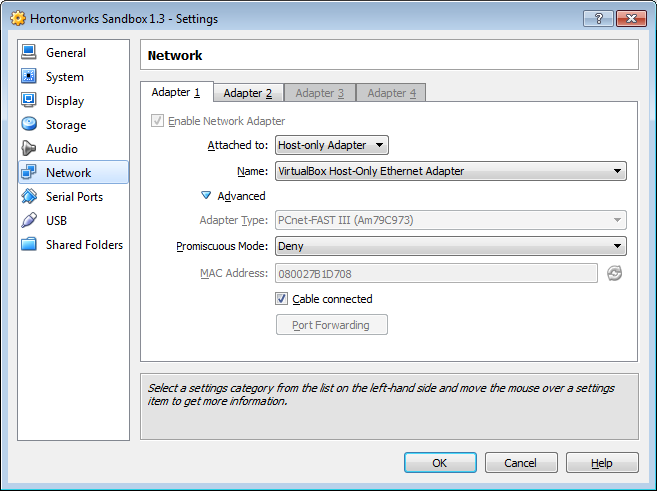Open the Attached to dropdown
657x491 pixels.
click(332, 145)
